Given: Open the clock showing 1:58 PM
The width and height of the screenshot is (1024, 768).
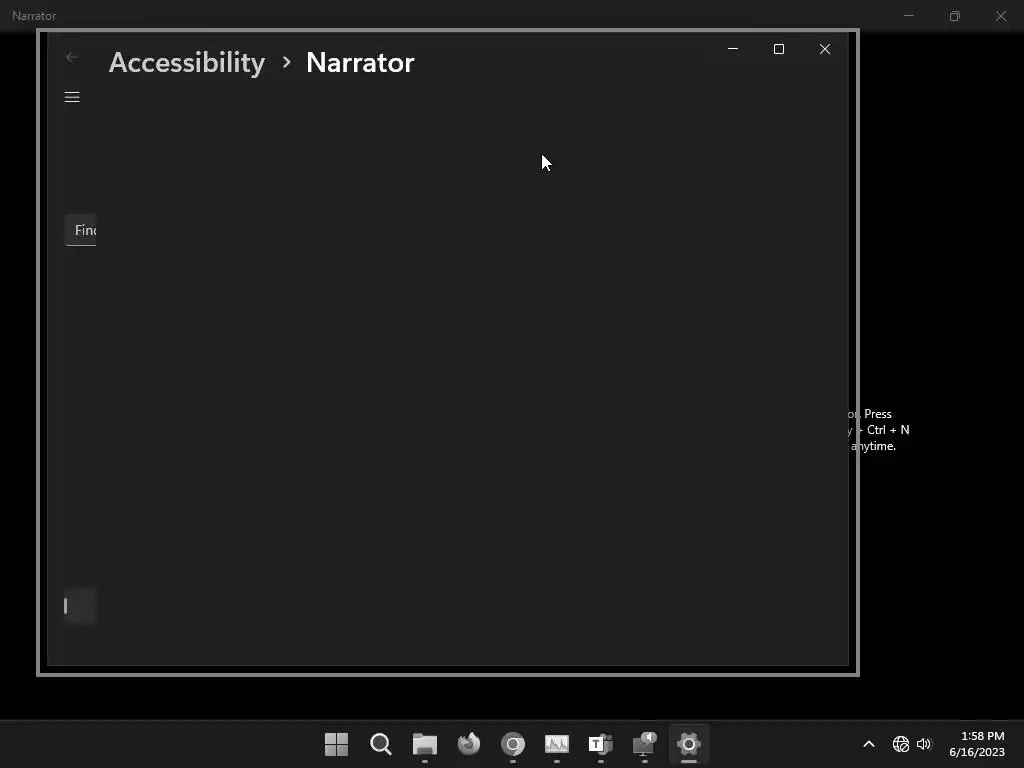Looking at the screenshot, I should pyautogui.click(x=977, y=744).
